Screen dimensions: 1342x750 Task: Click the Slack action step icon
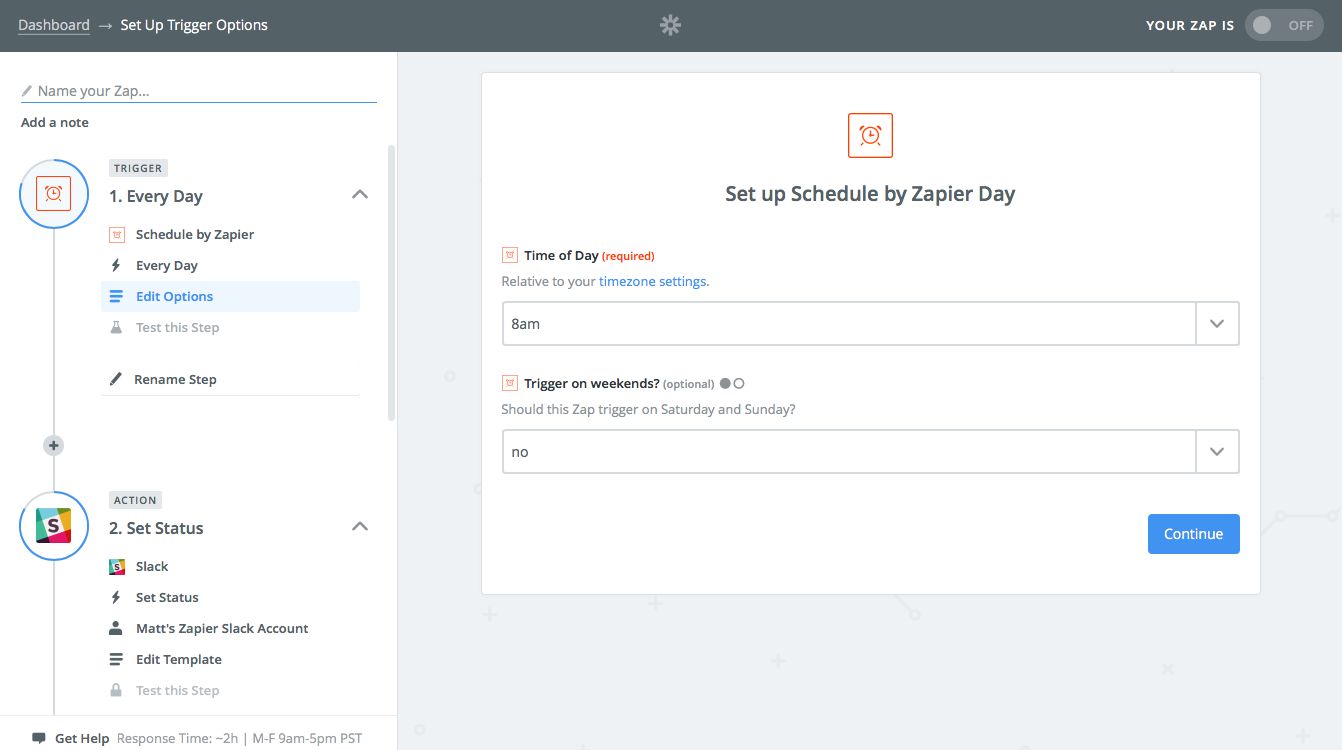pos(54,526)
